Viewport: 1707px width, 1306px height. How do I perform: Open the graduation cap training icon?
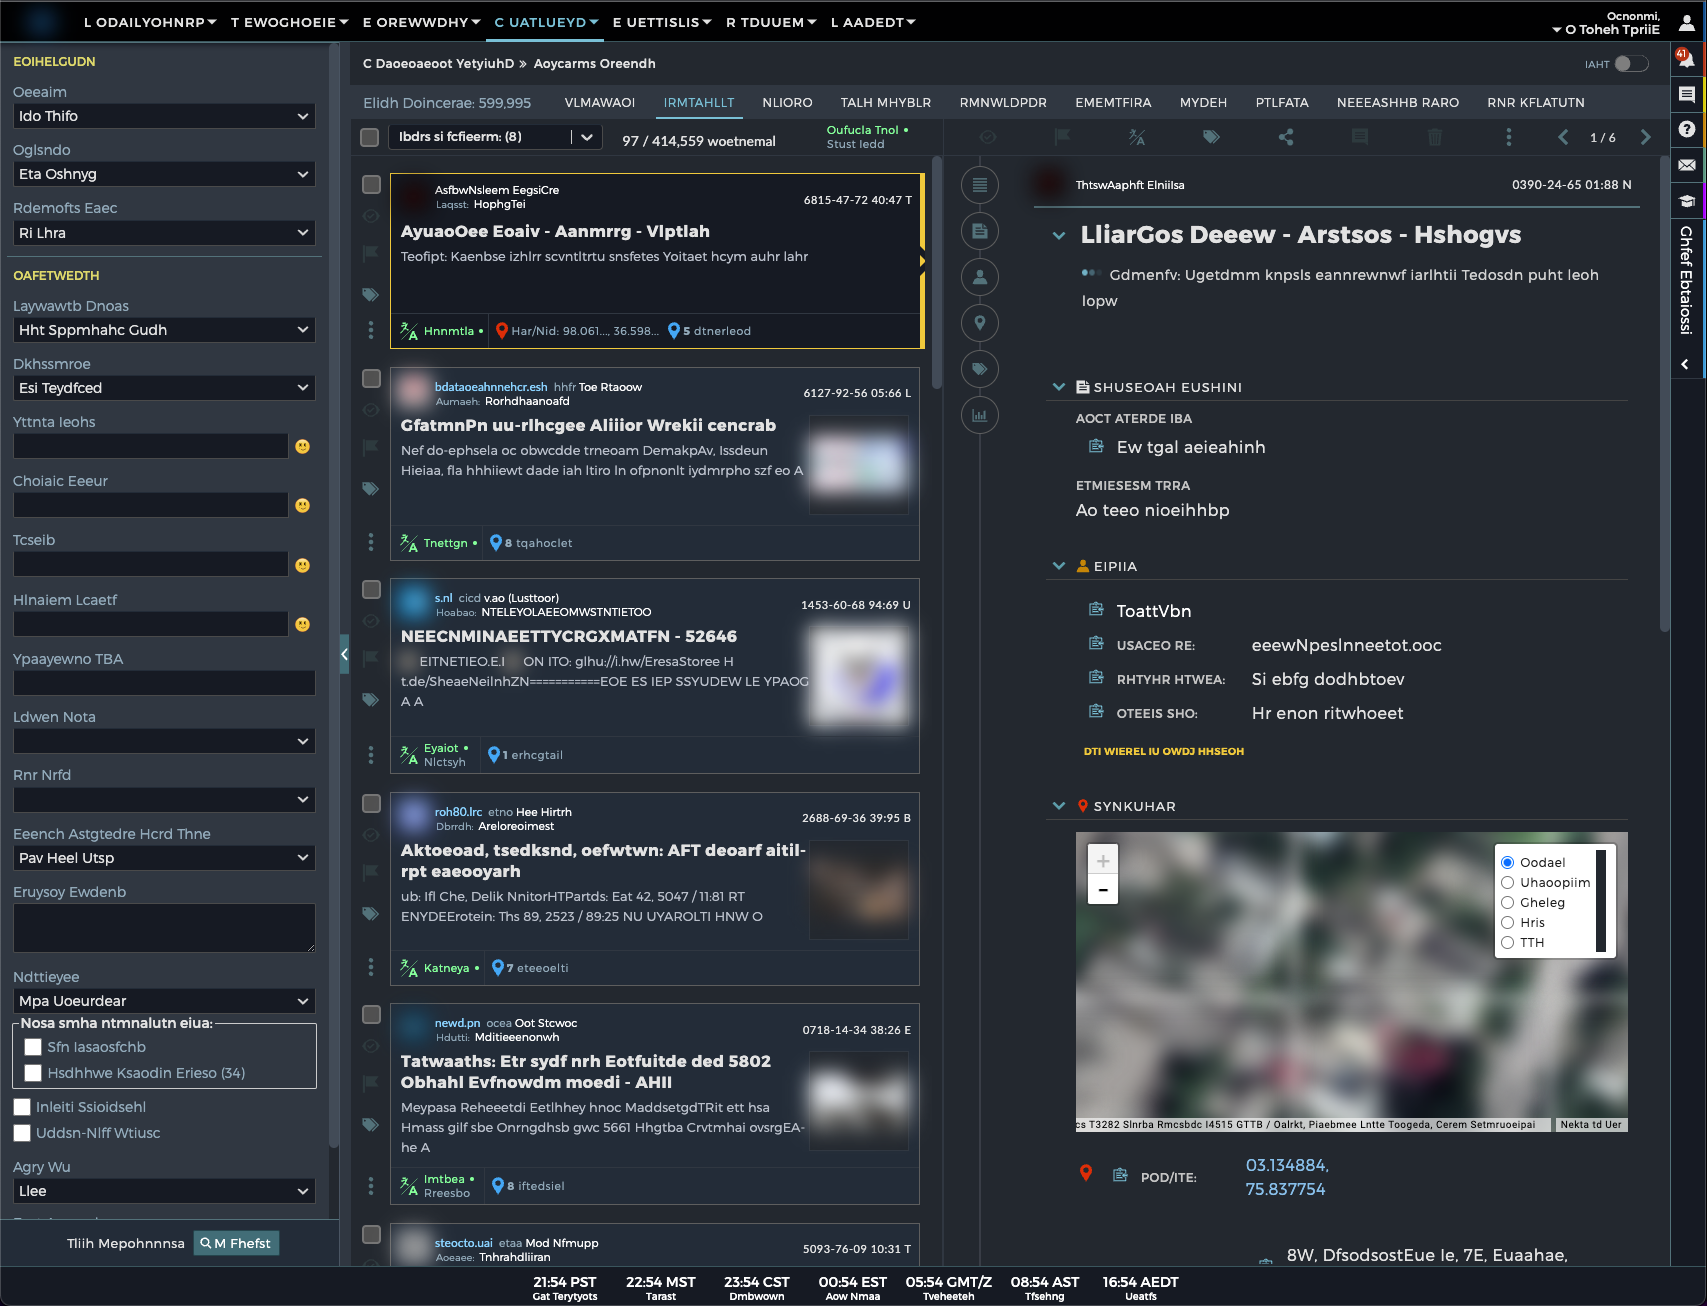[x=1686, y=201]
